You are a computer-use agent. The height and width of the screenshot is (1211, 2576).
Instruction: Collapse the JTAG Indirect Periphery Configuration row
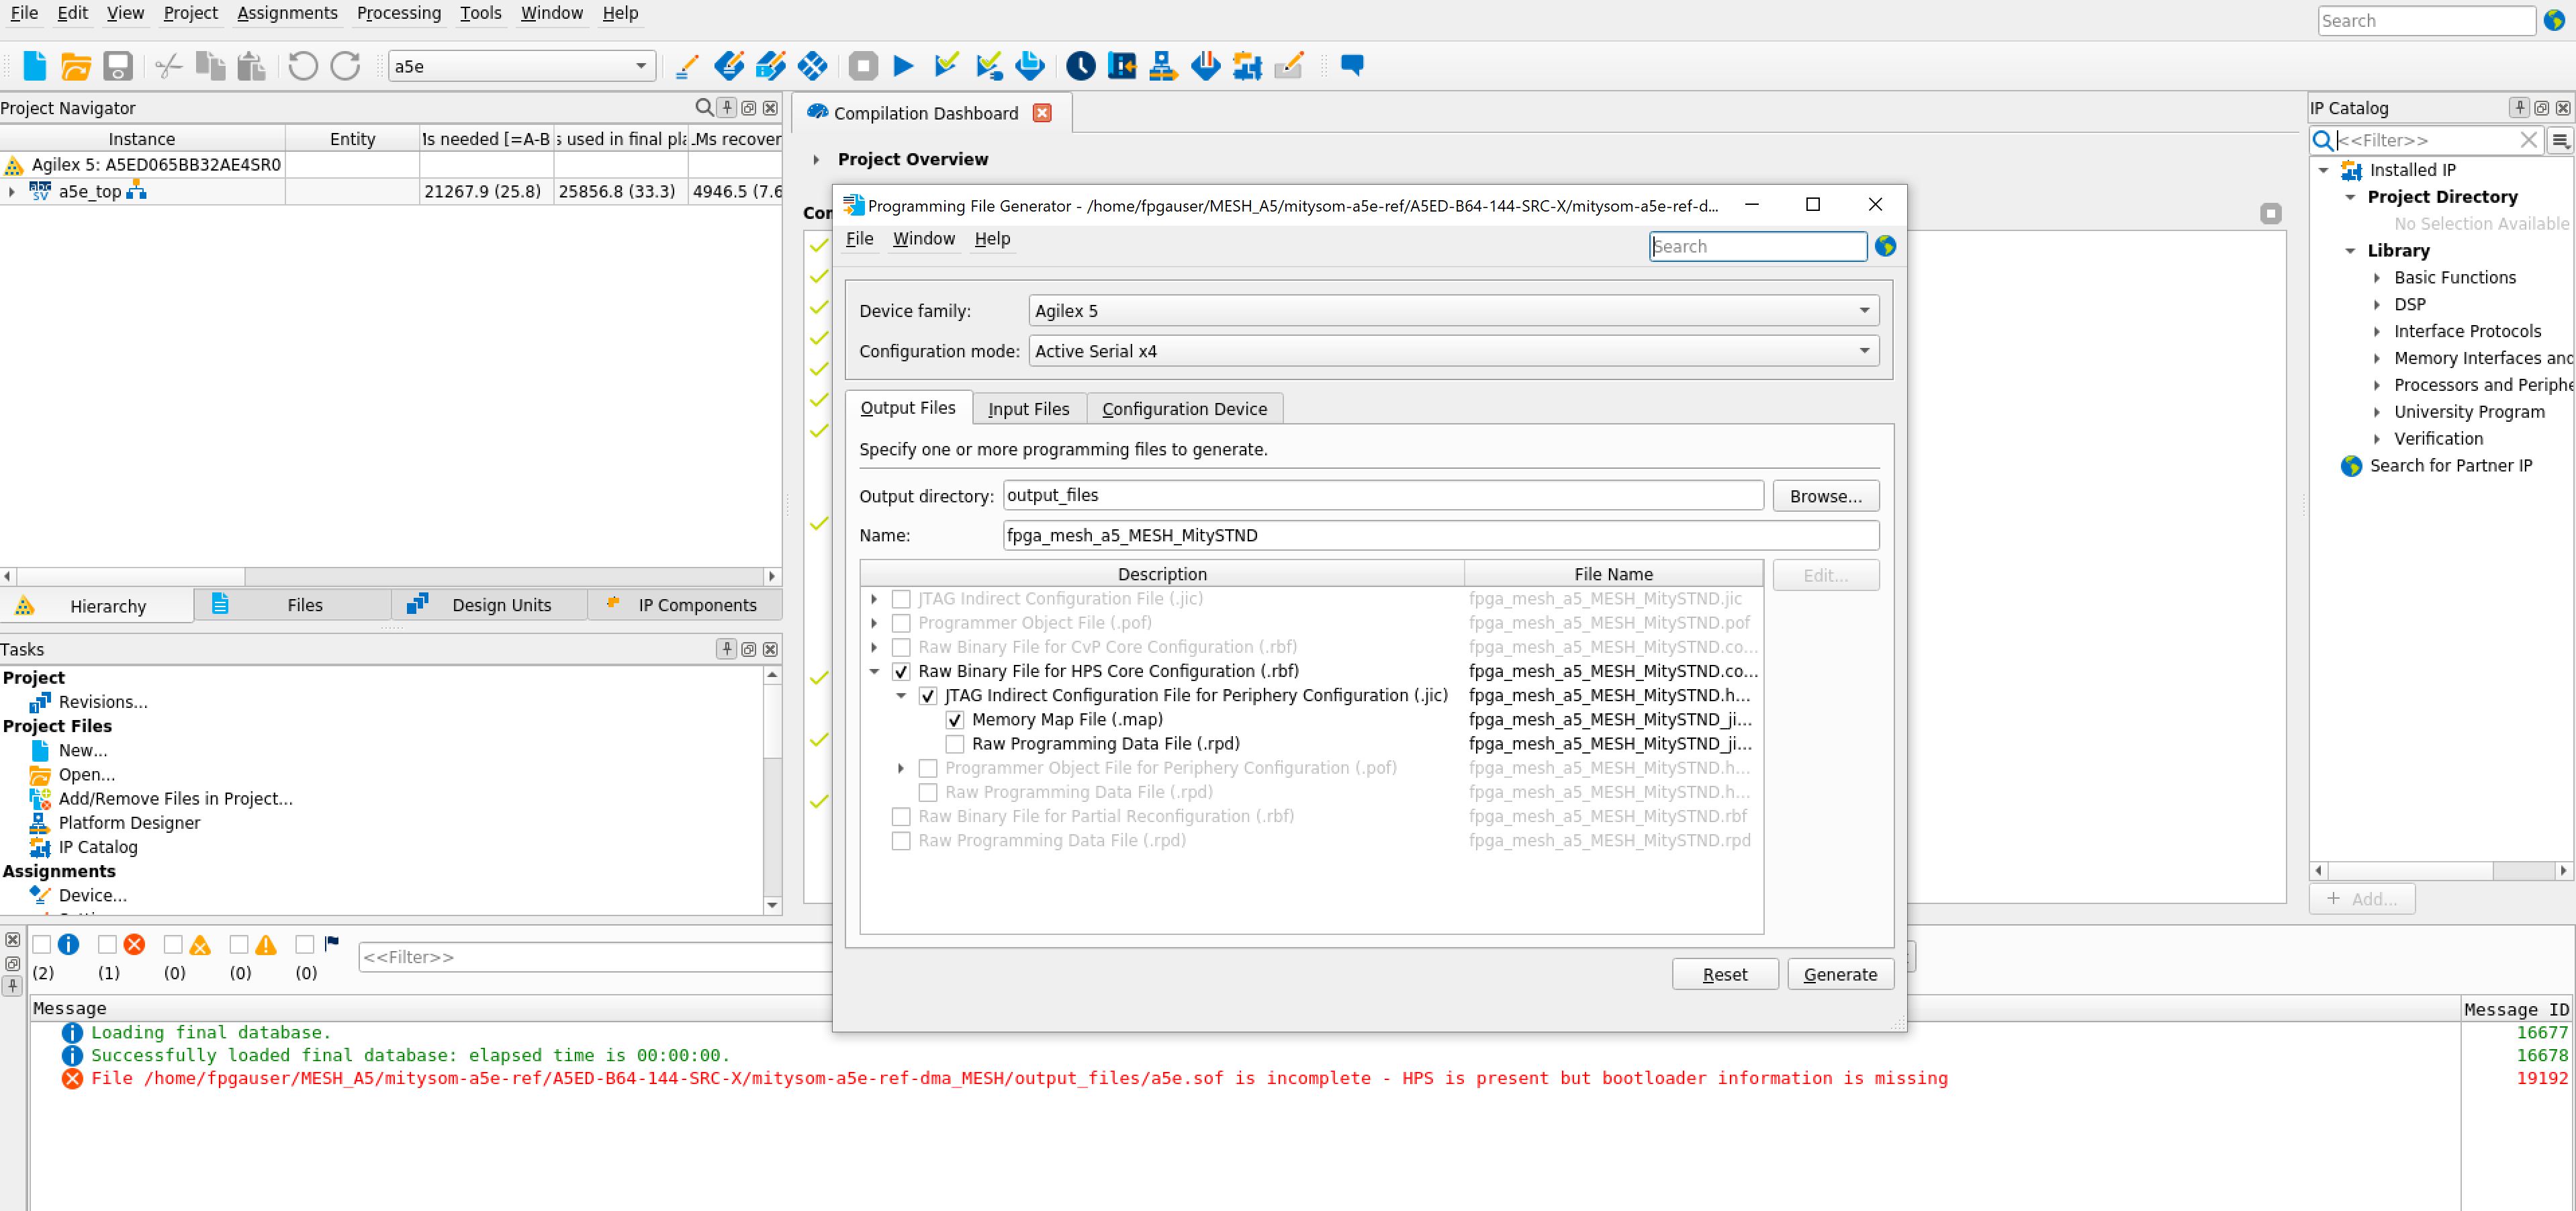[901, 695]
